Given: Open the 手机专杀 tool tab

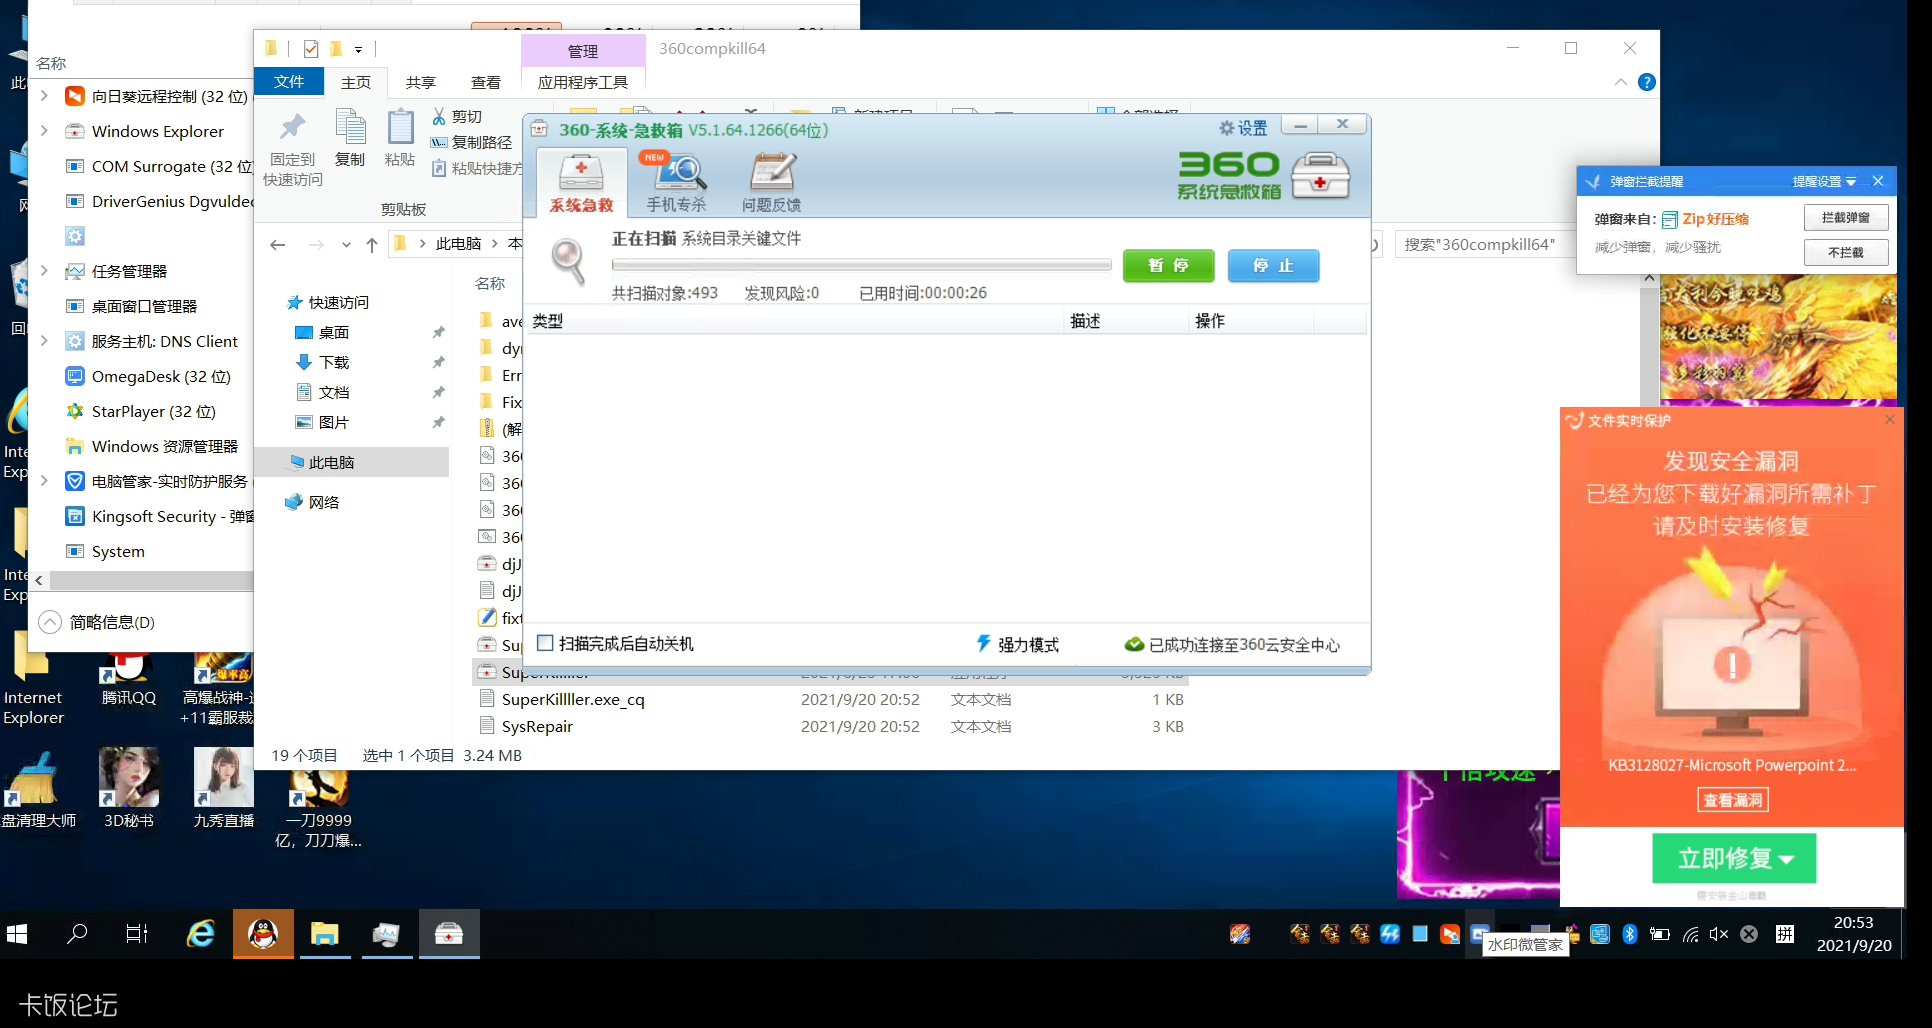Looking at the screenshot, I should (x=676, y=182).
